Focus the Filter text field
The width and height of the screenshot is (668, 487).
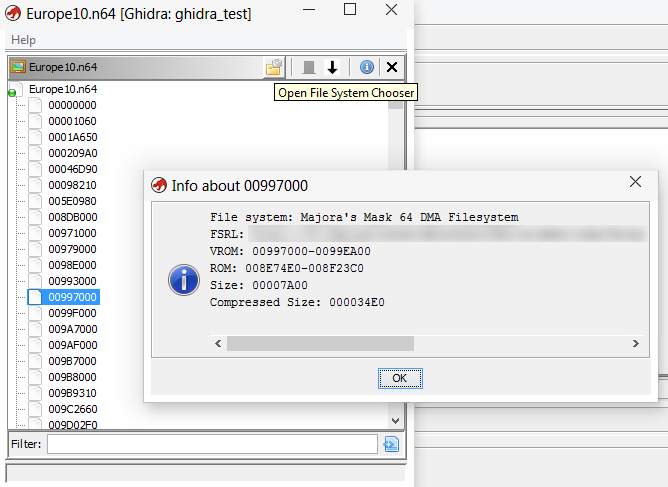click(212, 444)
